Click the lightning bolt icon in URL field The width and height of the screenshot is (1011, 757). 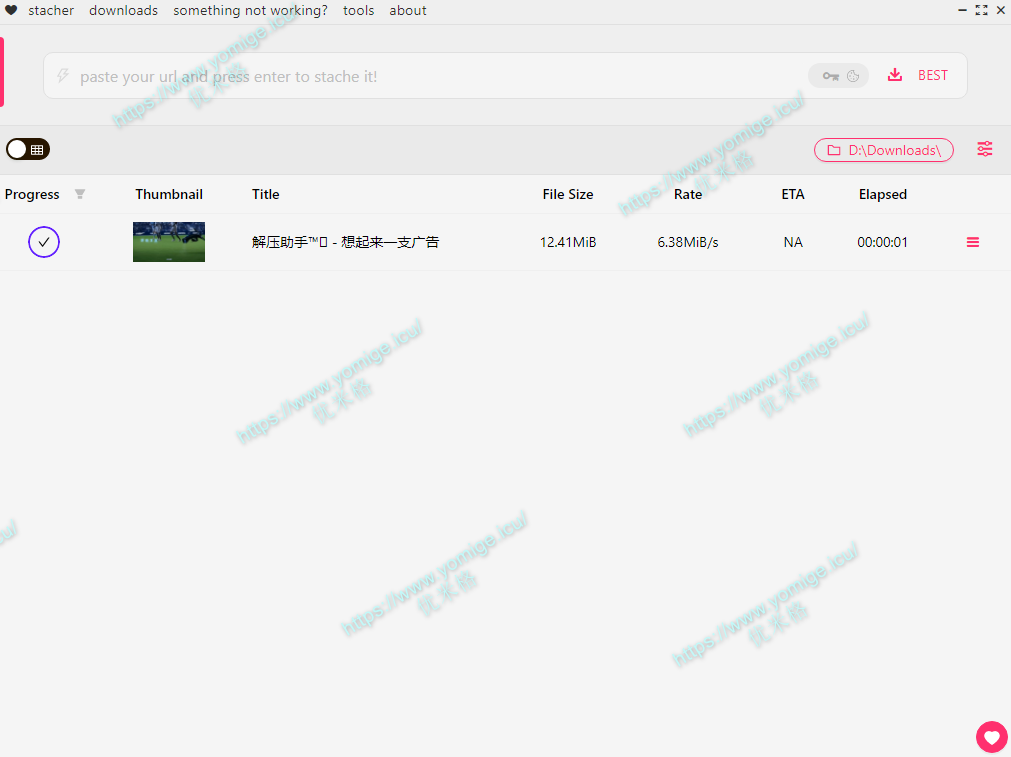pos(62,76)
